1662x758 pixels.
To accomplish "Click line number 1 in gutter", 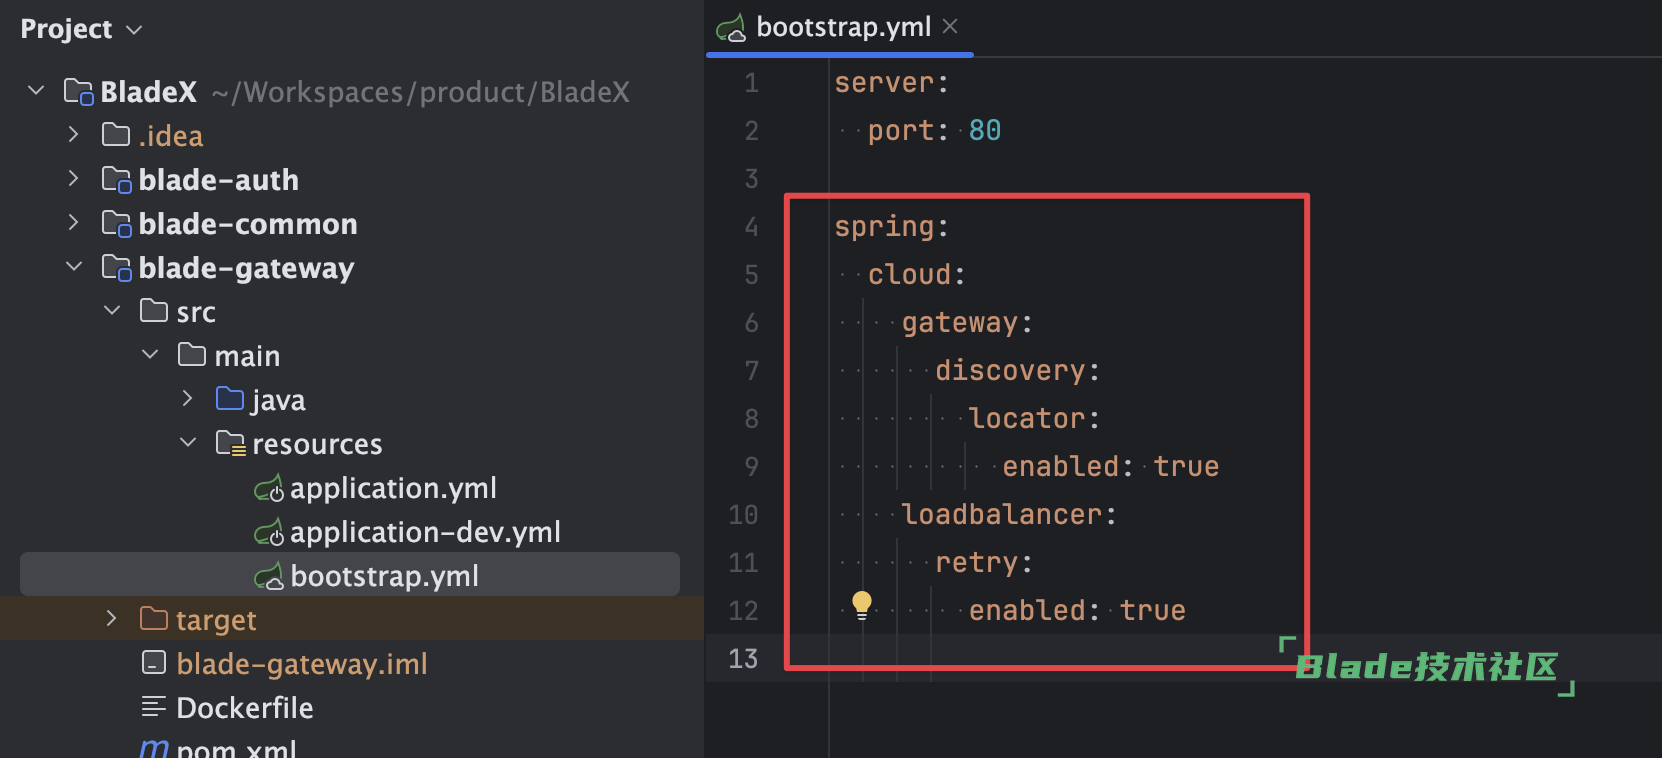I will [x=751, y=83].
